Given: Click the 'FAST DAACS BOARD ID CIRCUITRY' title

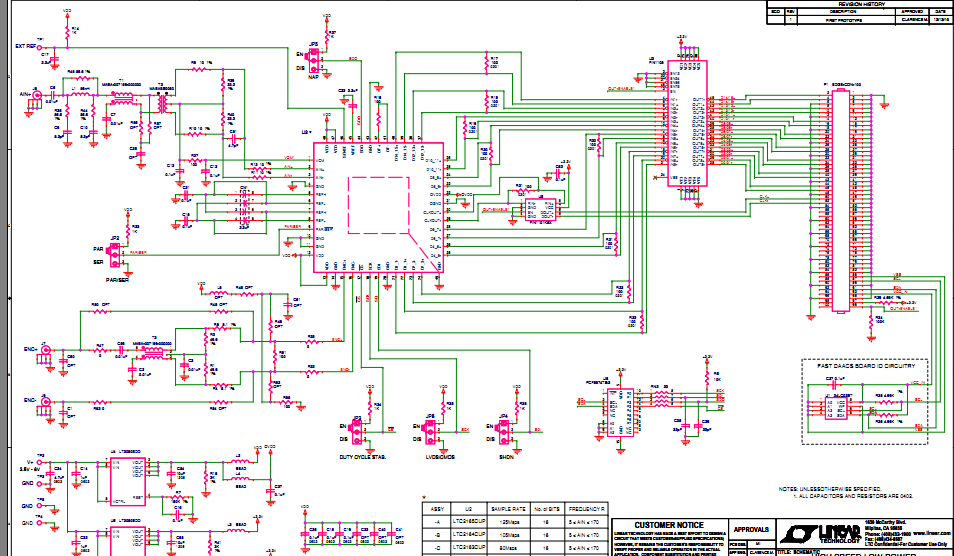Looking at the screenshot, I should (865, 366).
